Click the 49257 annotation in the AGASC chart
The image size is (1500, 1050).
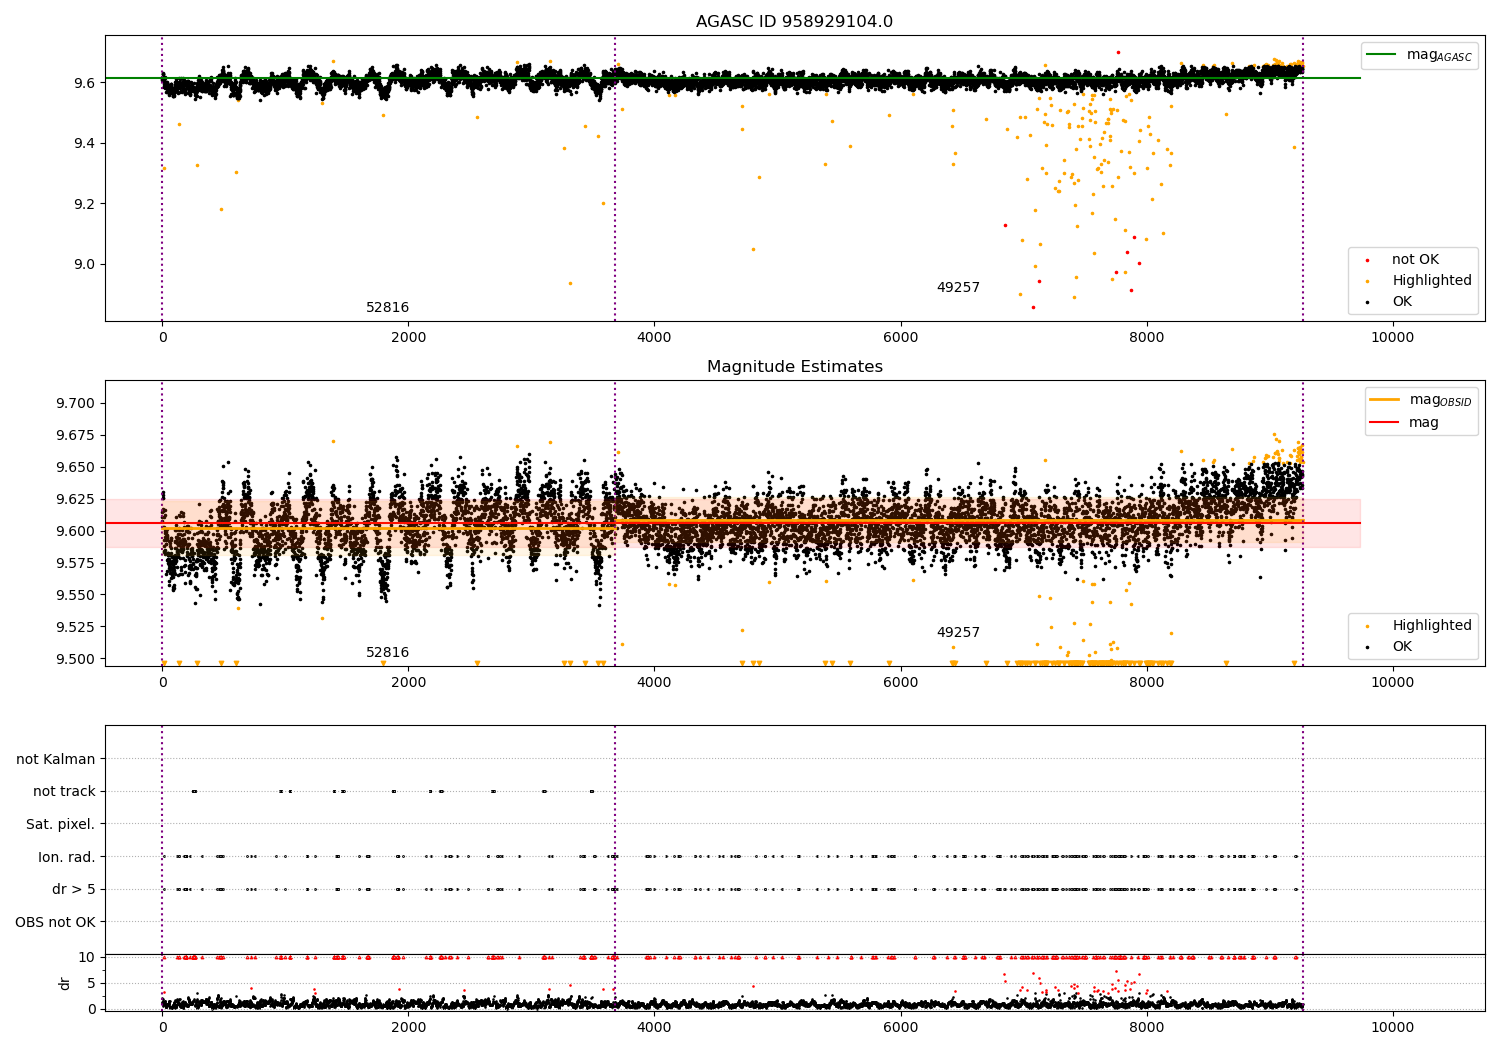point(958,288)
